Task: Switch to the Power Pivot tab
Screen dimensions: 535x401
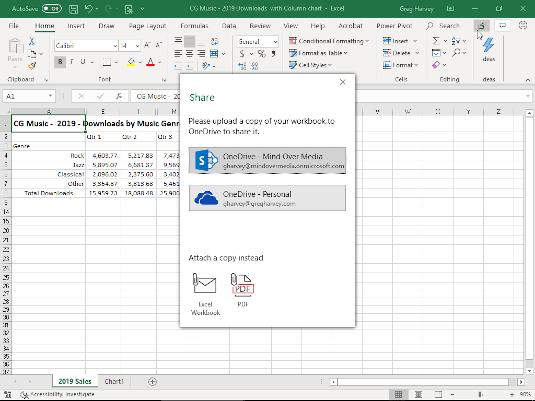Action: point(394,26)
